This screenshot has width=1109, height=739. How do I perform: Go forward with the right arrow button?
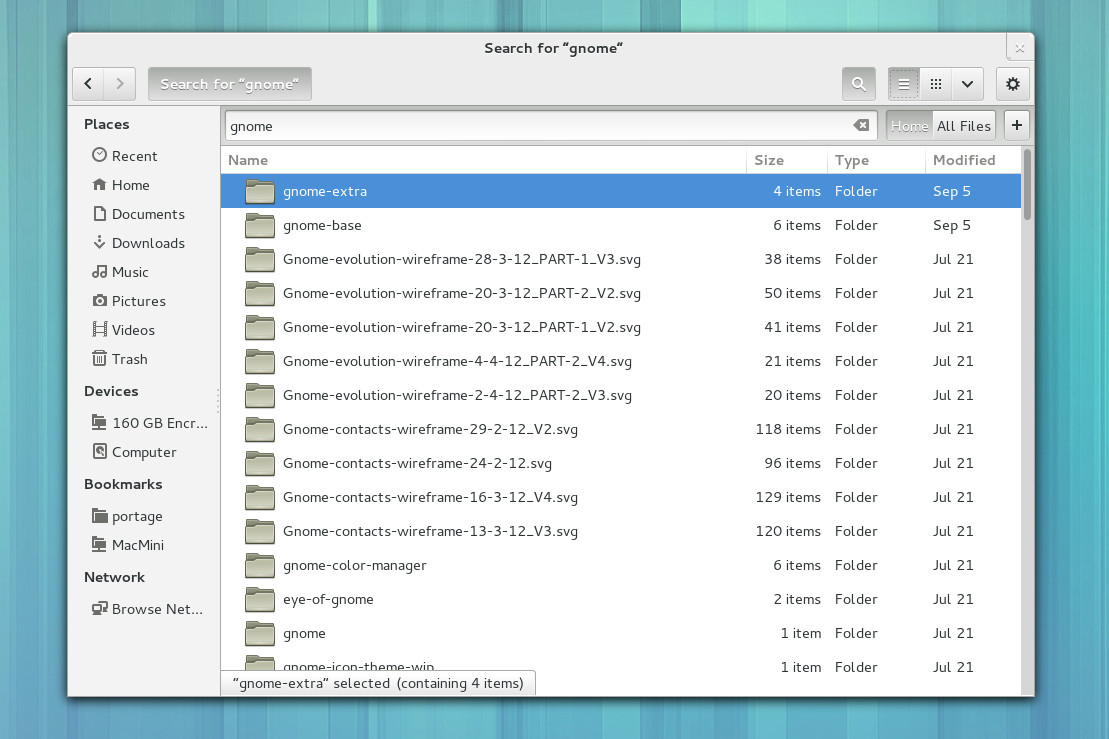click(x=120, y=84)
